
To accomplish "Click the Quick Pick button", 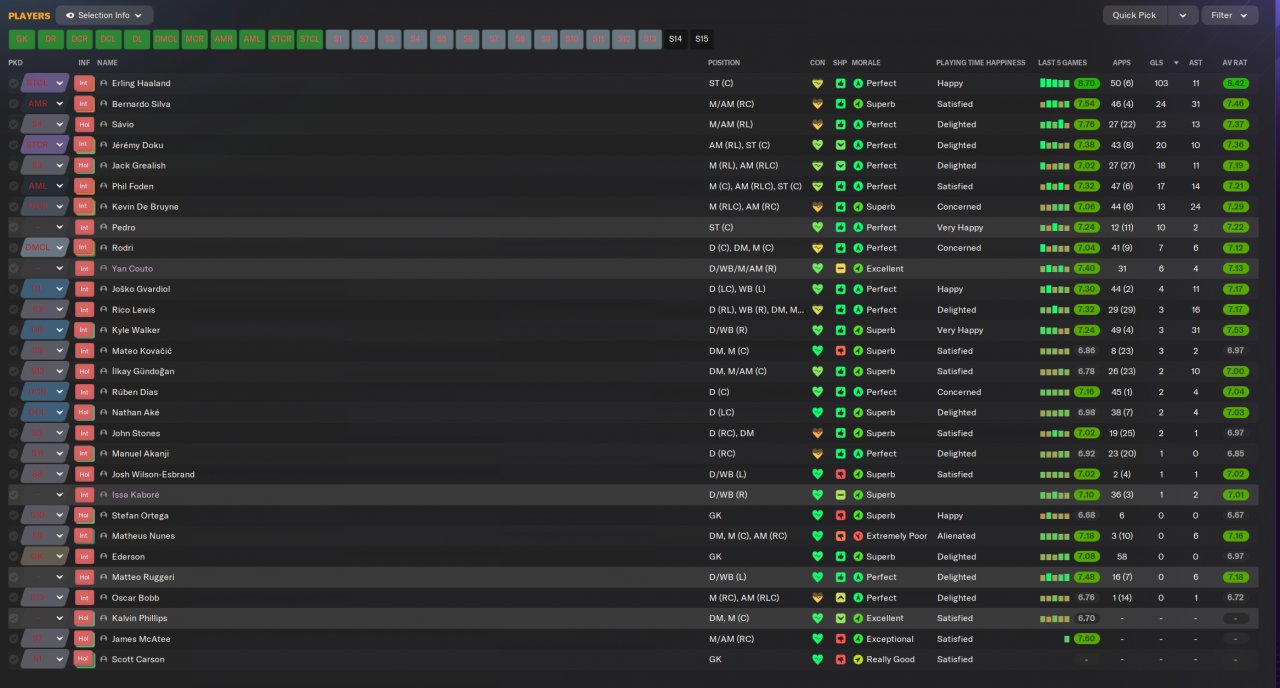I will point(1134,15).
